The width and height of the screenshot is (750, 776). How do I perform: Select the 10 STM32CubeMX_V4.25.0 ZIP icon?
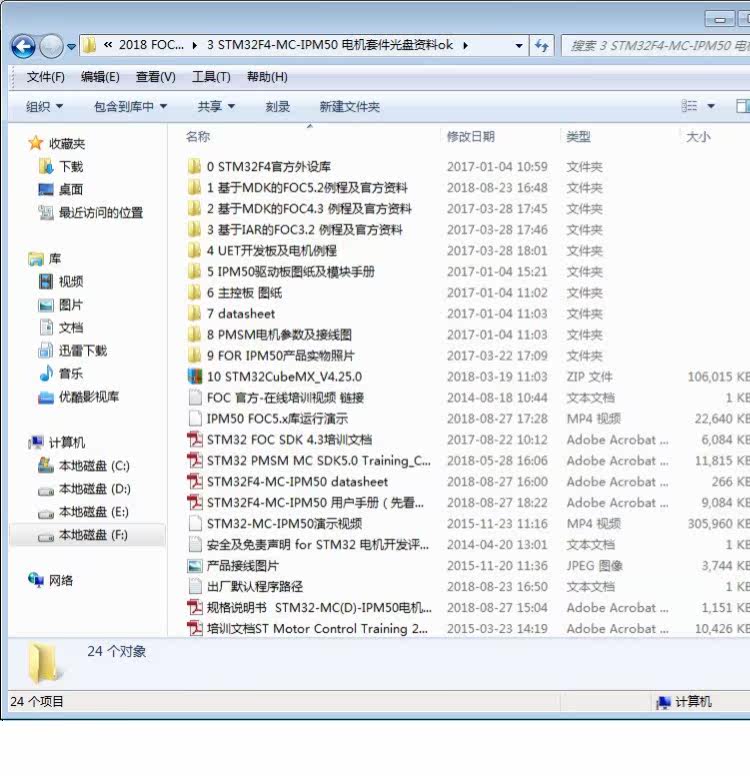[195, 376]
